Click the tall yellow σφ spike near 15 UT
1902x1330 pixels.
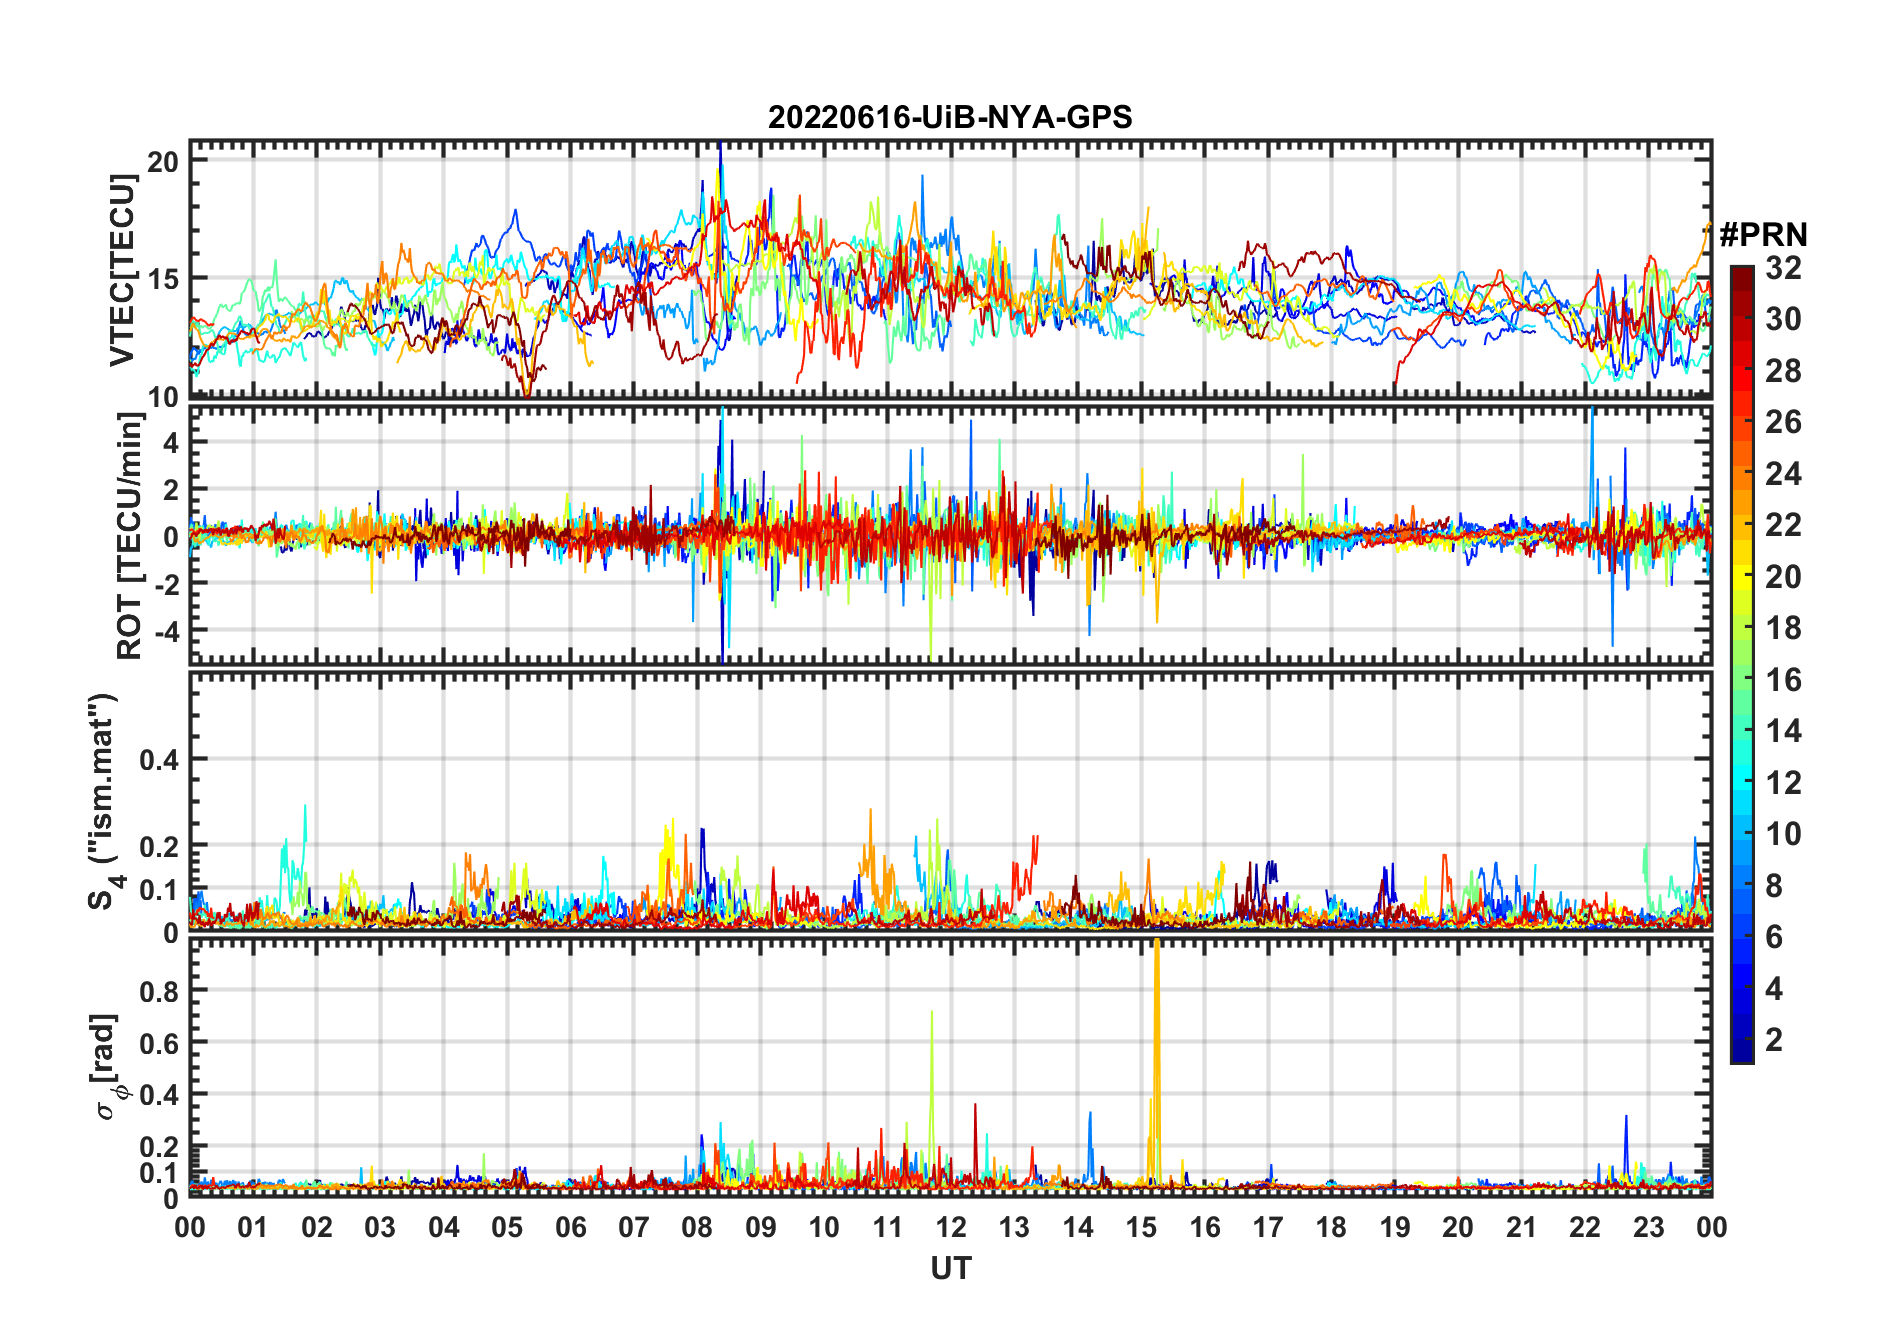[x=1157, y=1060]
